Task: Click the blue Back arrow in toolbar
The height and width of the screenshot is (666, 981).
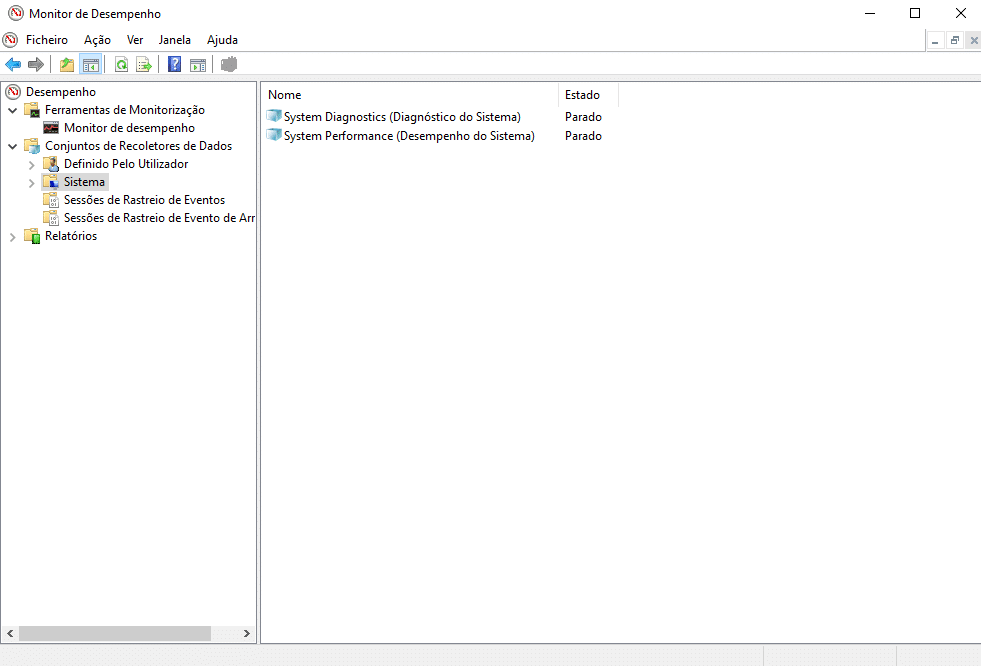Action: tap(13, 65)
